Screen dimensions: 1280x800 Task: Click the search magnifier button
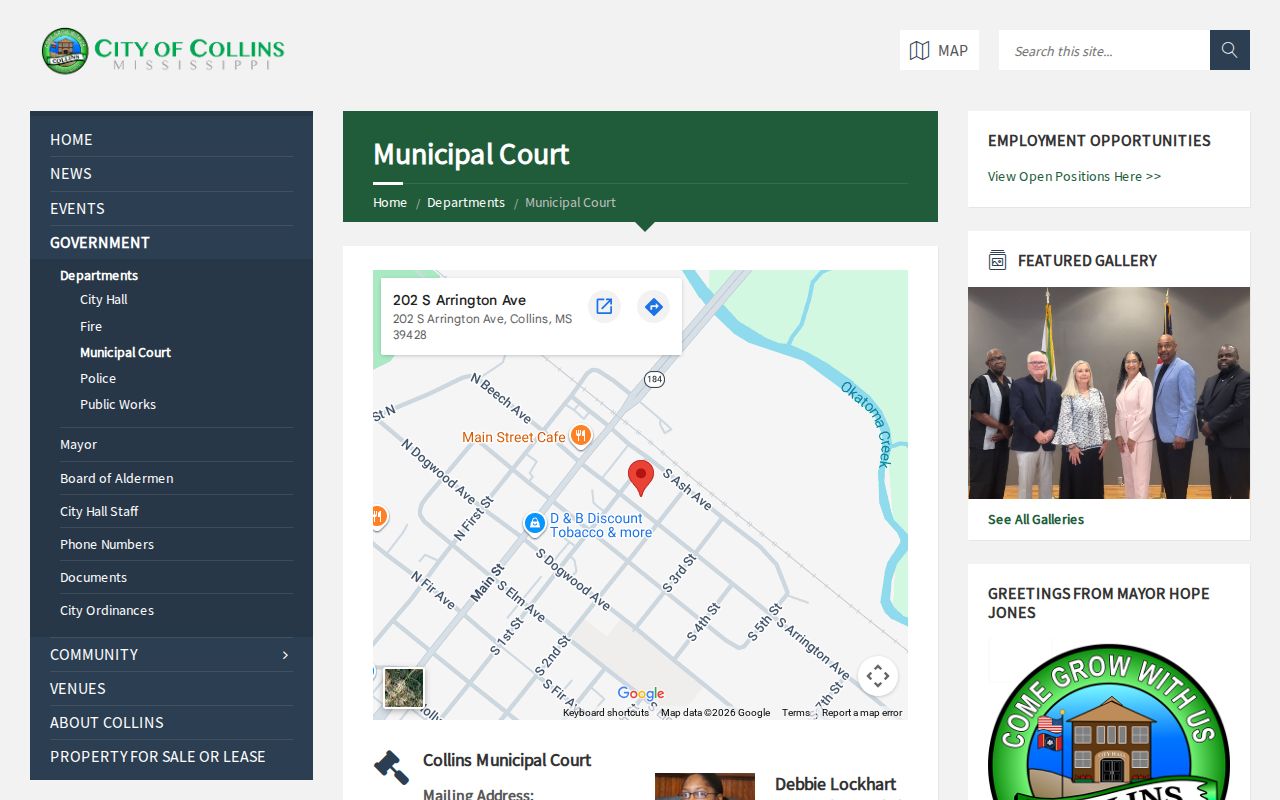(1230, 50)
